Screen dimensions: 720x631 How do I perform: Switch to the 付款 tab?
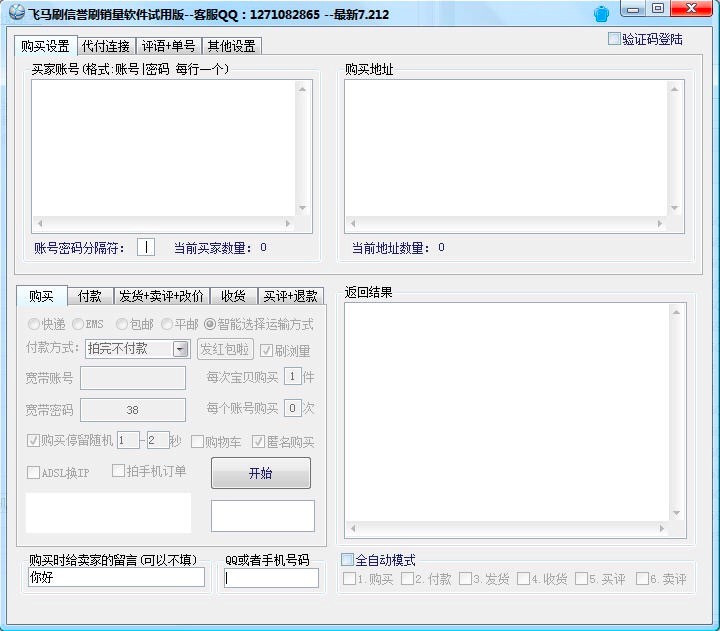90,296
